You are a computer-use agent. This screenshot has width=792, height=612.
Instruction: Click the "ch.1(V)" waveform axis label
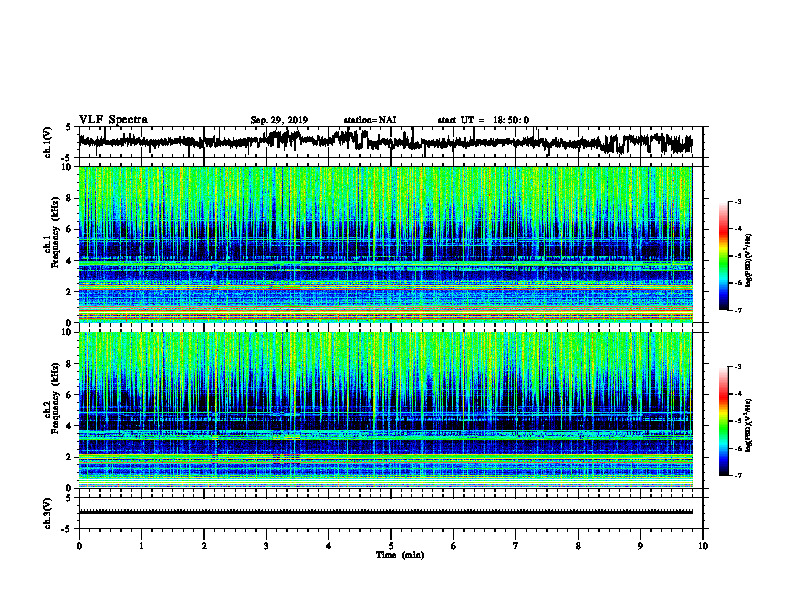[48, 142]
